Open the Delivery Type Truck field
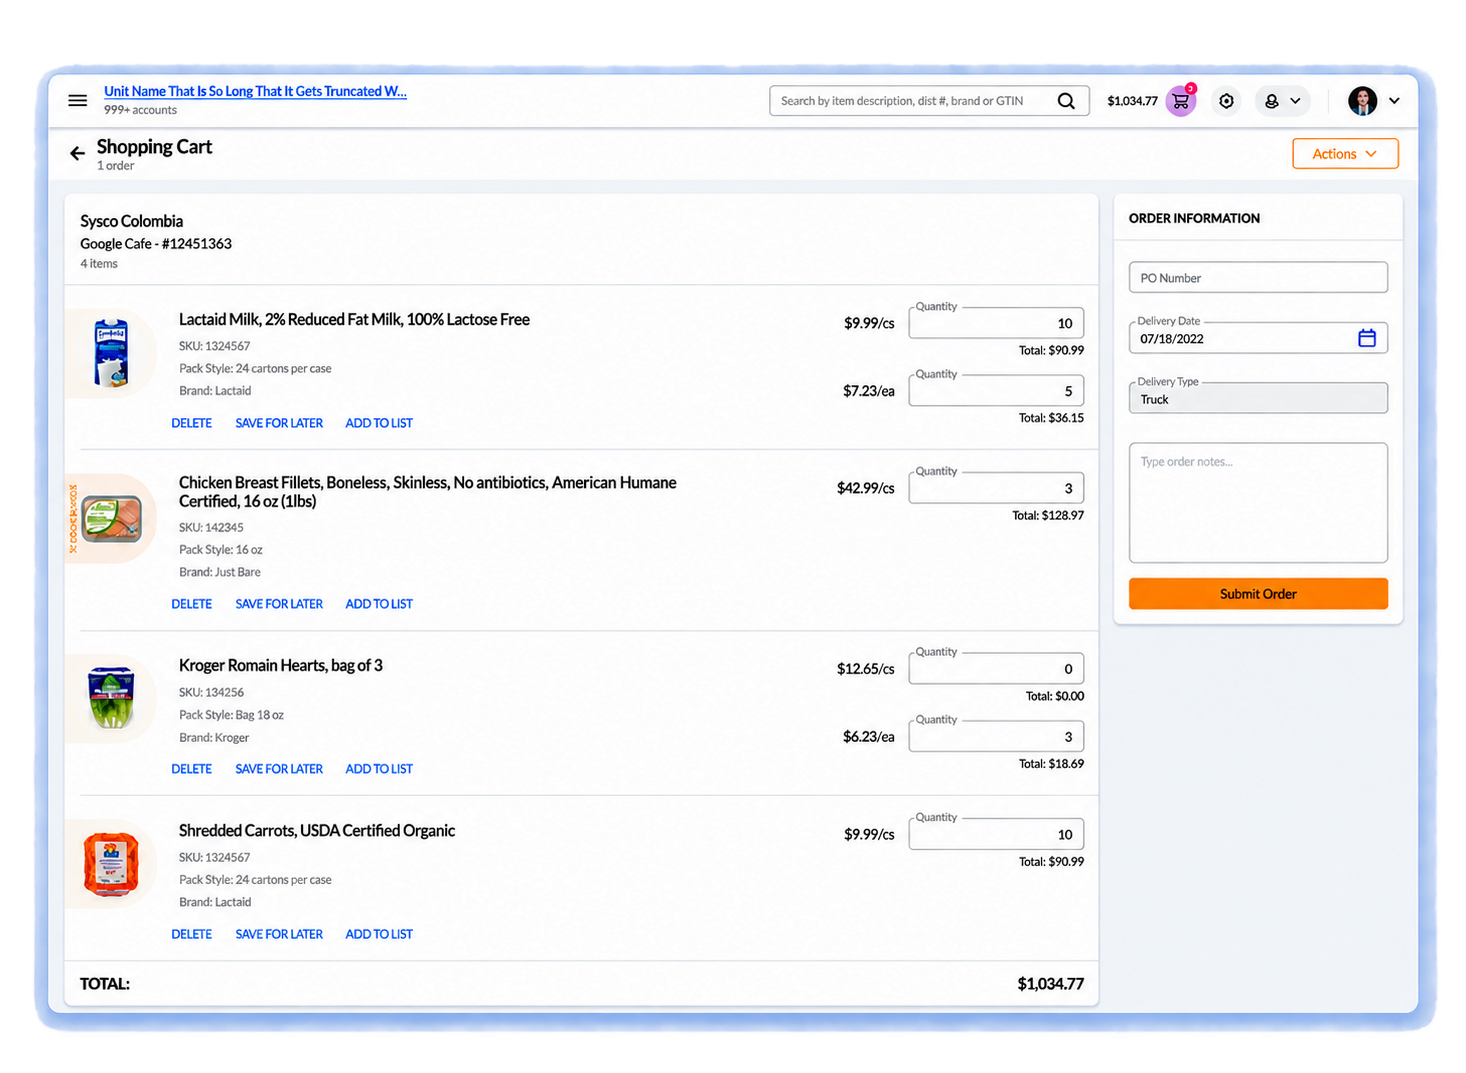Viewport: 1466px width, 1073px height. tap(1258, 398)
